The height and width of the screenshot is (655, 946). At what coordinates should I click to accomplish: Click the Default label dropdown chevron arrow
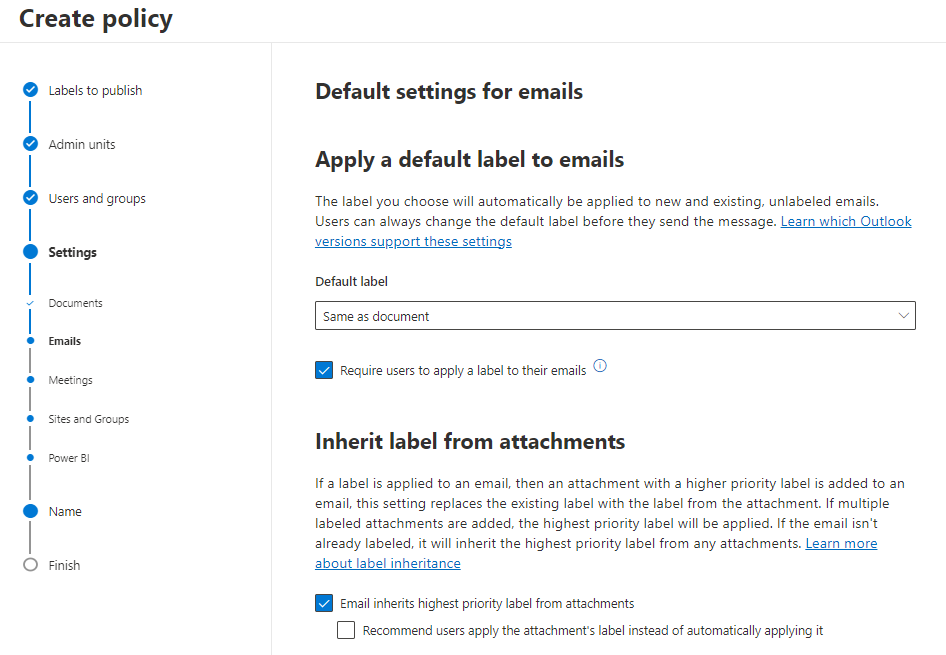904,316
